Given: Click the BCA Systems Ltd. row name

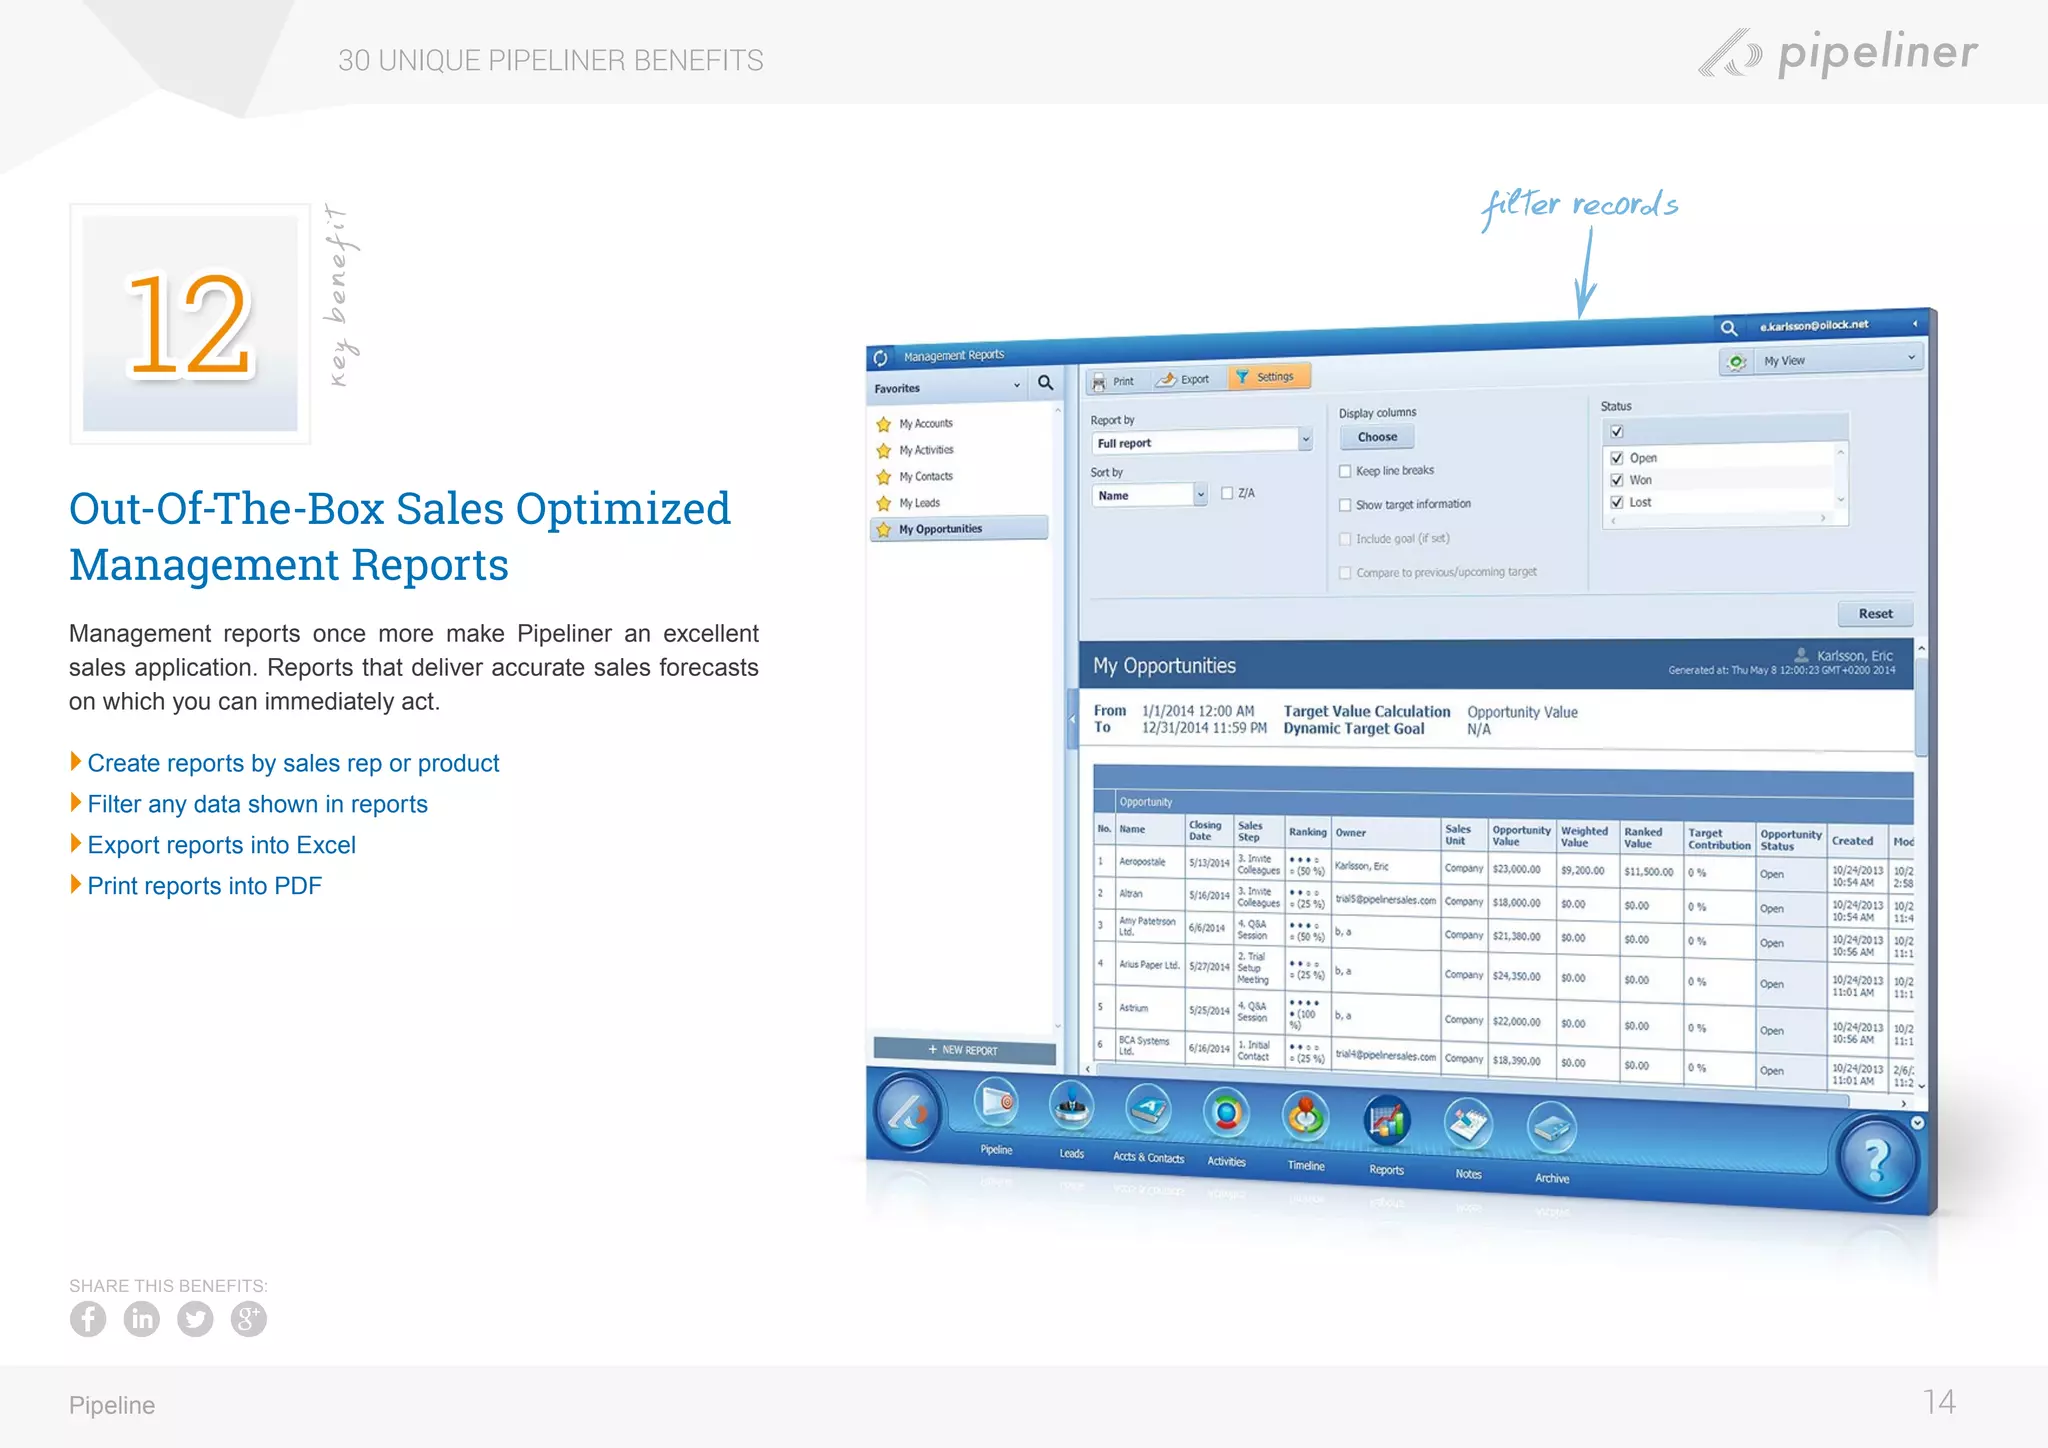Looking at the screenshot, I should (x=1144, y=1046).
